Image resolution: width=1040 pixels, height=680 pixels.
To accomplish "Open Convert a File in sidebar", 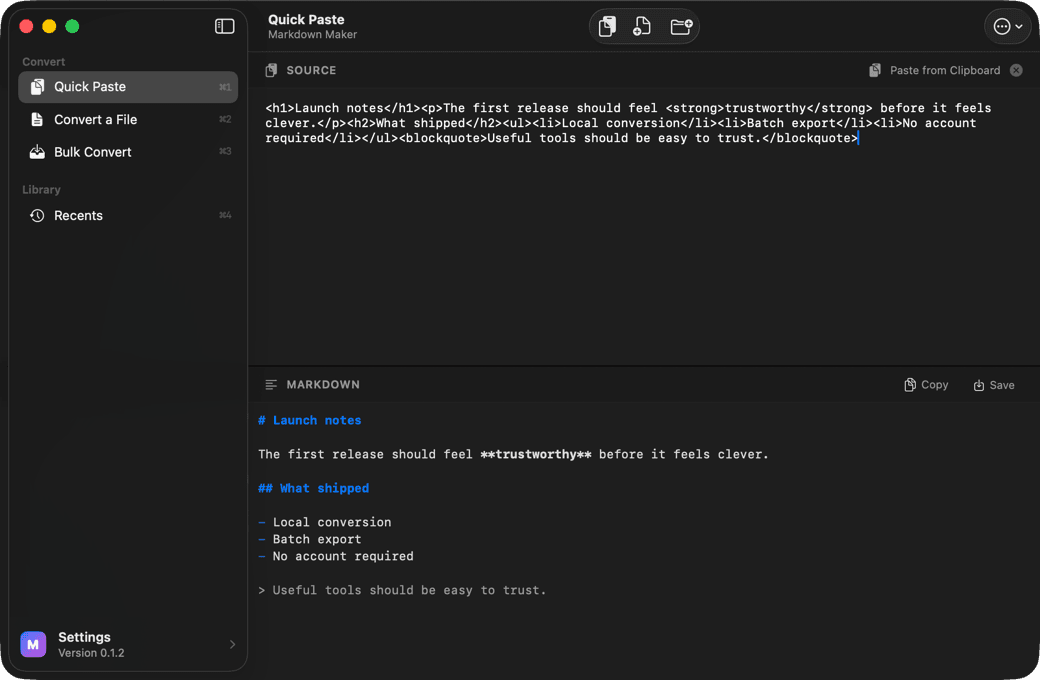I will [128, 119].
